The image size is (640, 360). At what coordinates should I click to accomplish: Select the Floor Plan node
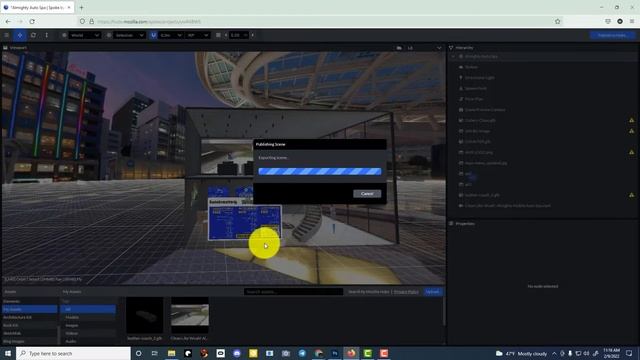pyautogui.click(x=471, y=99)
